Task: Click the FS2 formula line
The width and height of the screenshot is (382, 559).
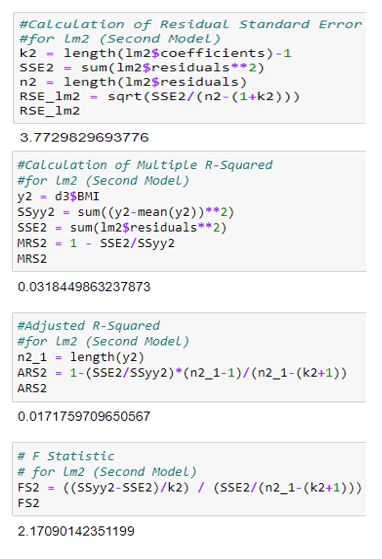Action: point(190,488)
